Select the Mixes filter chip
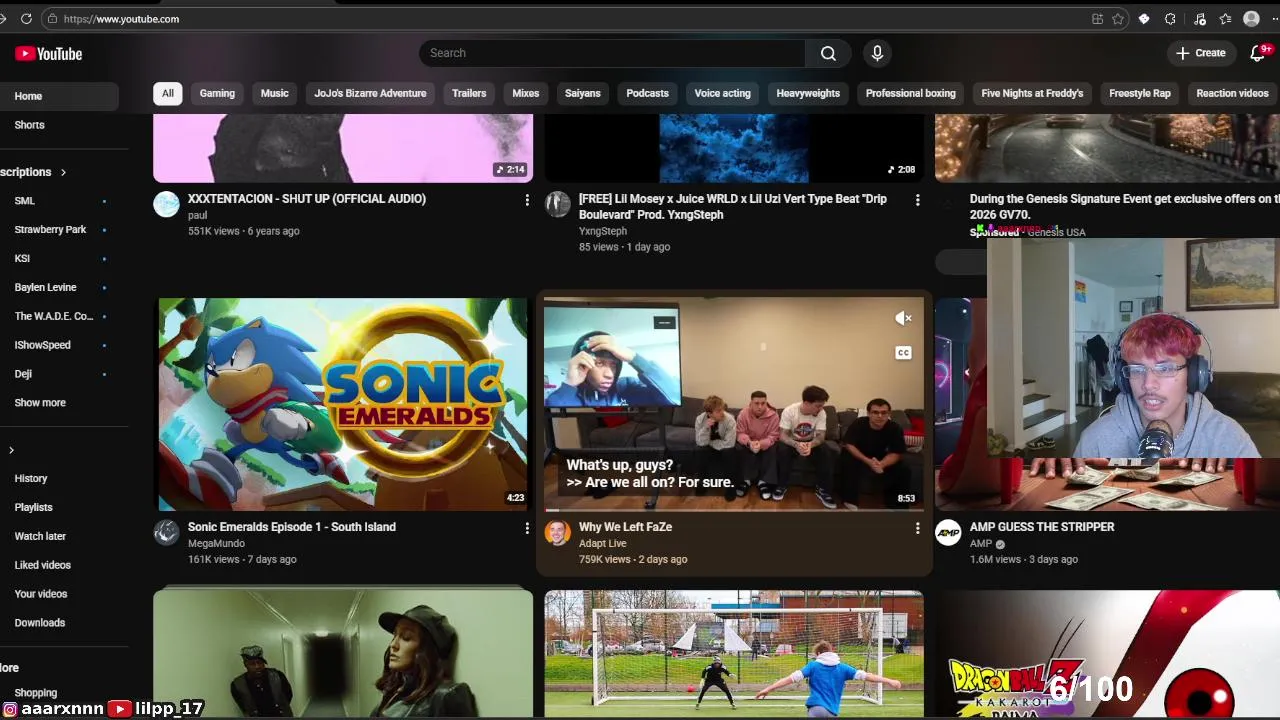Viewport: 1280px width, 720px height. 526,93
